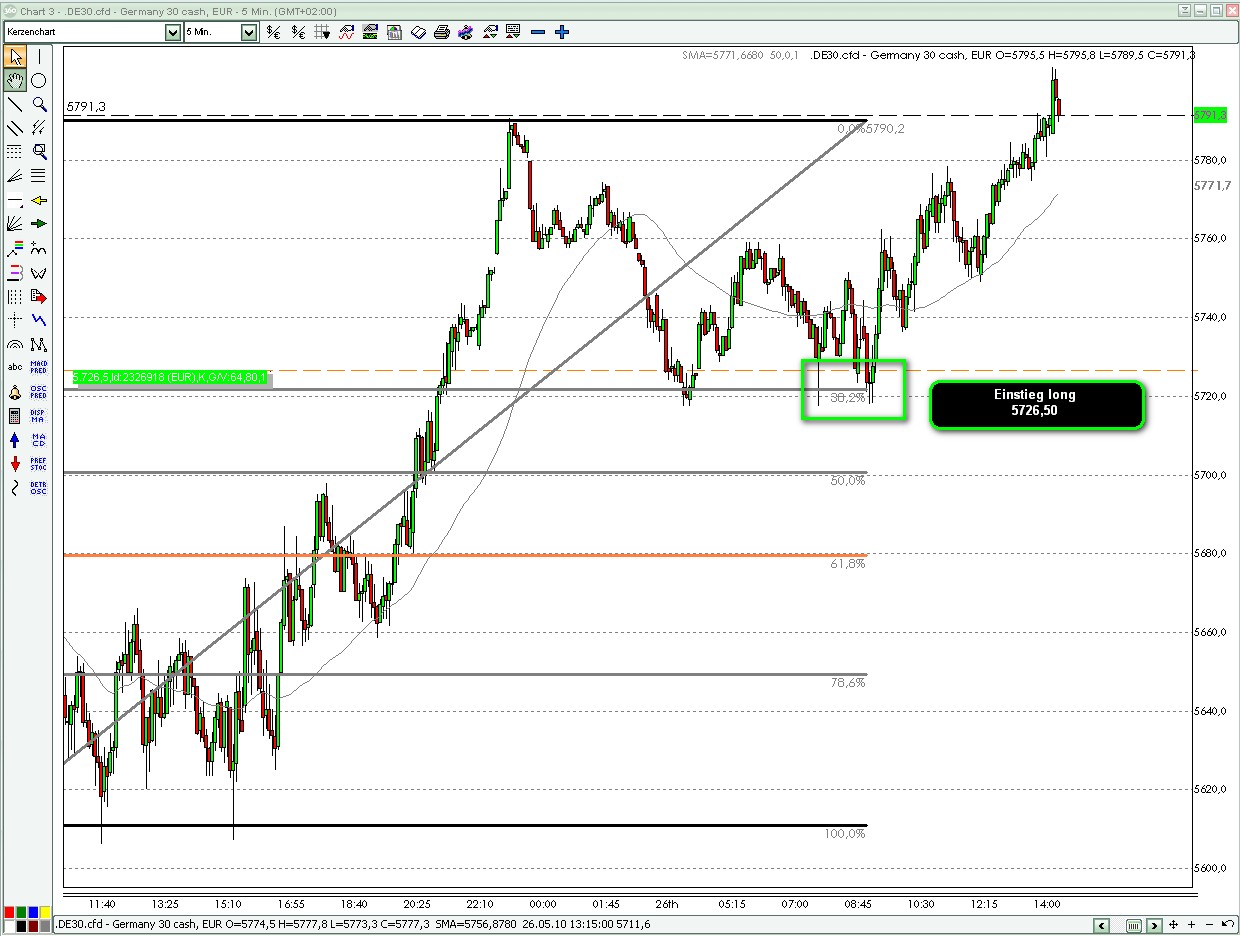Add the OSC PRED indicator
Viewport: 1240px width, 936px height.
click(39, 392)
